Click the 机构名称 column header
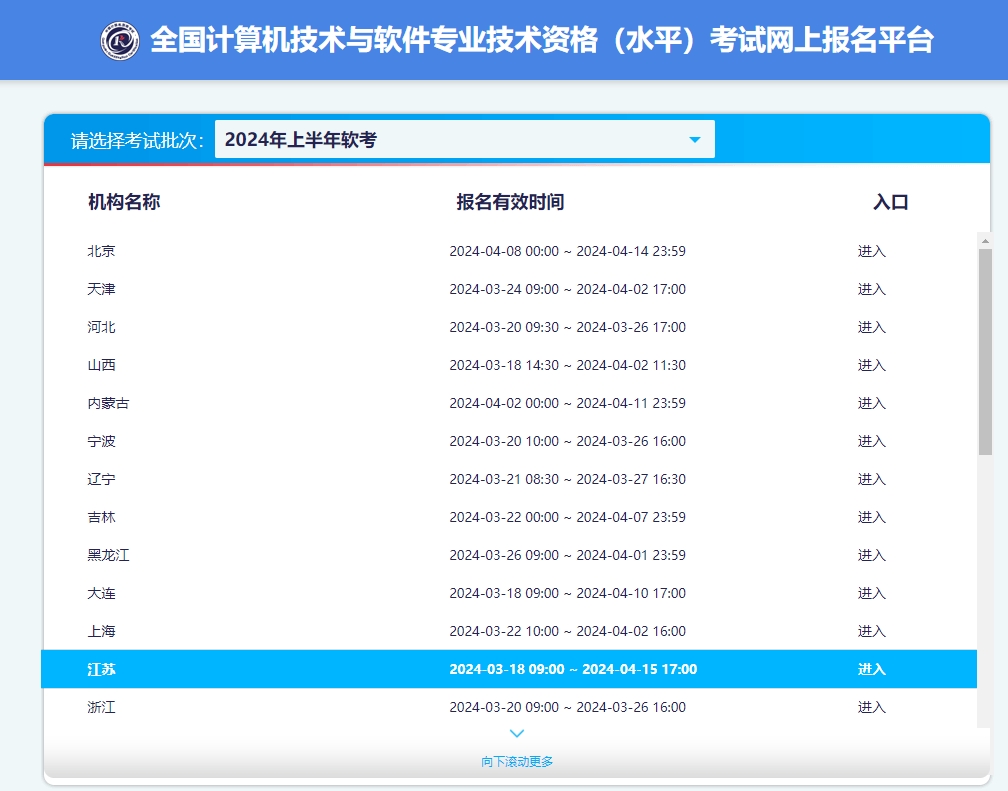 point(124,202)
